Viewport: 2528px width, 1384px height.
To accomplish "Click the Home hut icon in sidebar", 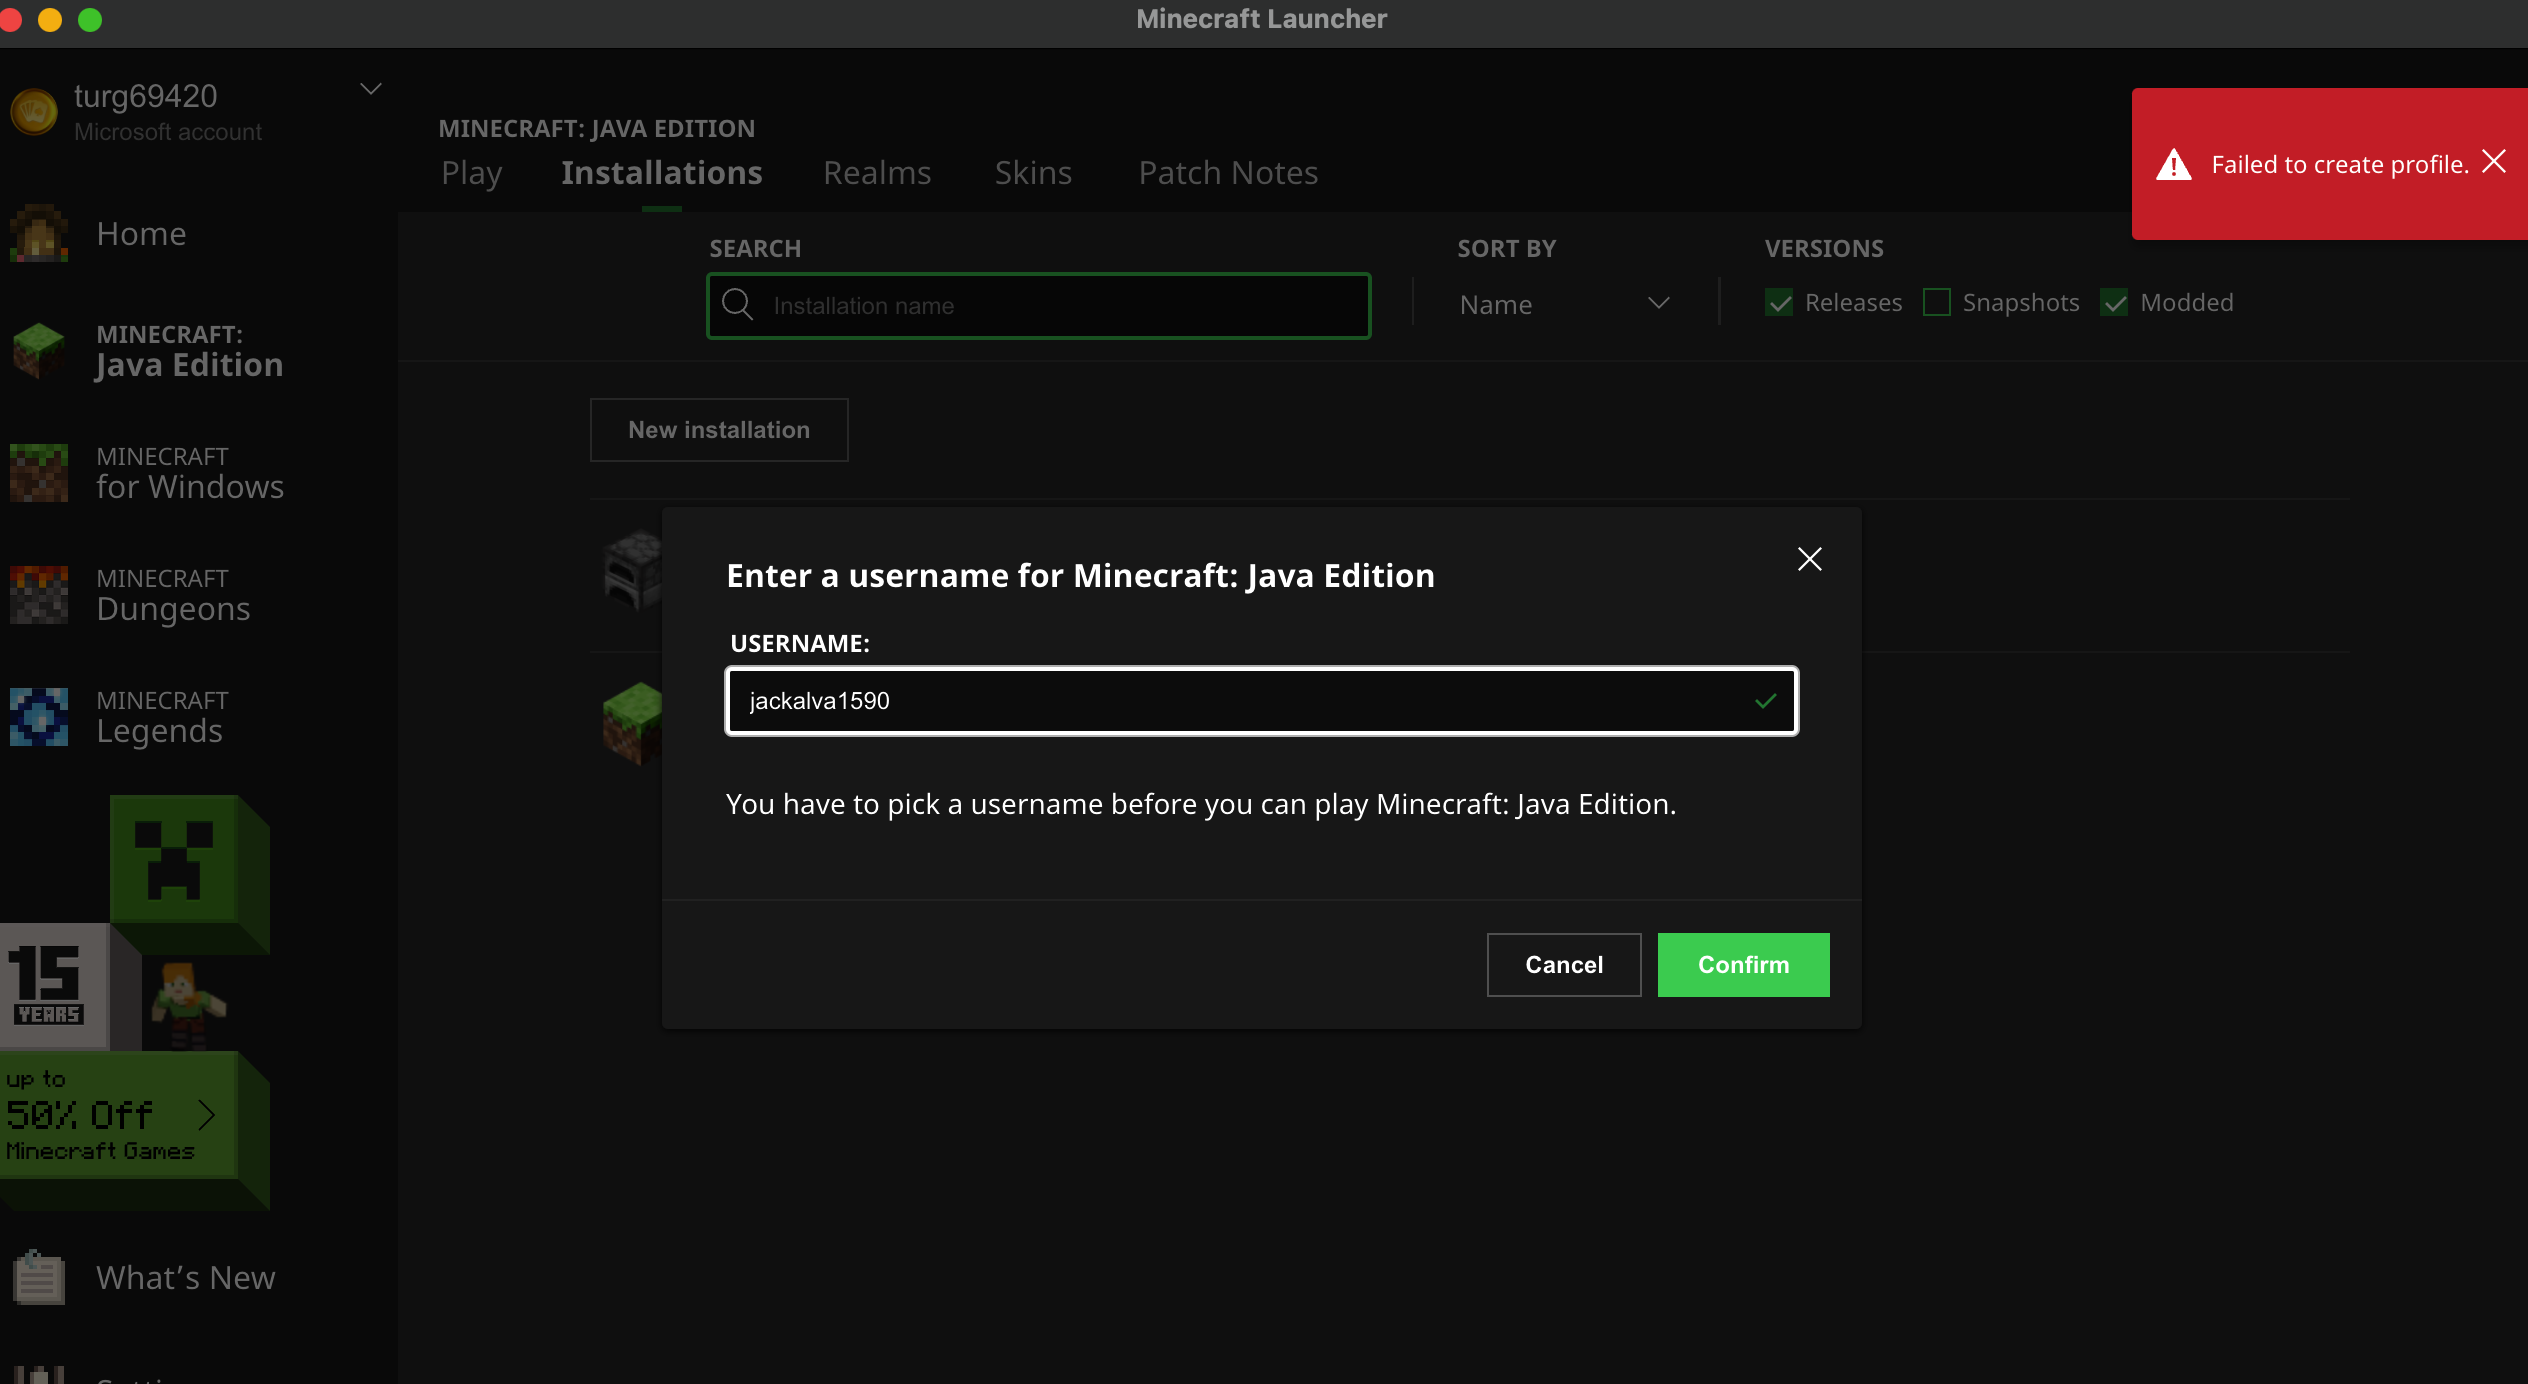I will [39, 233].
